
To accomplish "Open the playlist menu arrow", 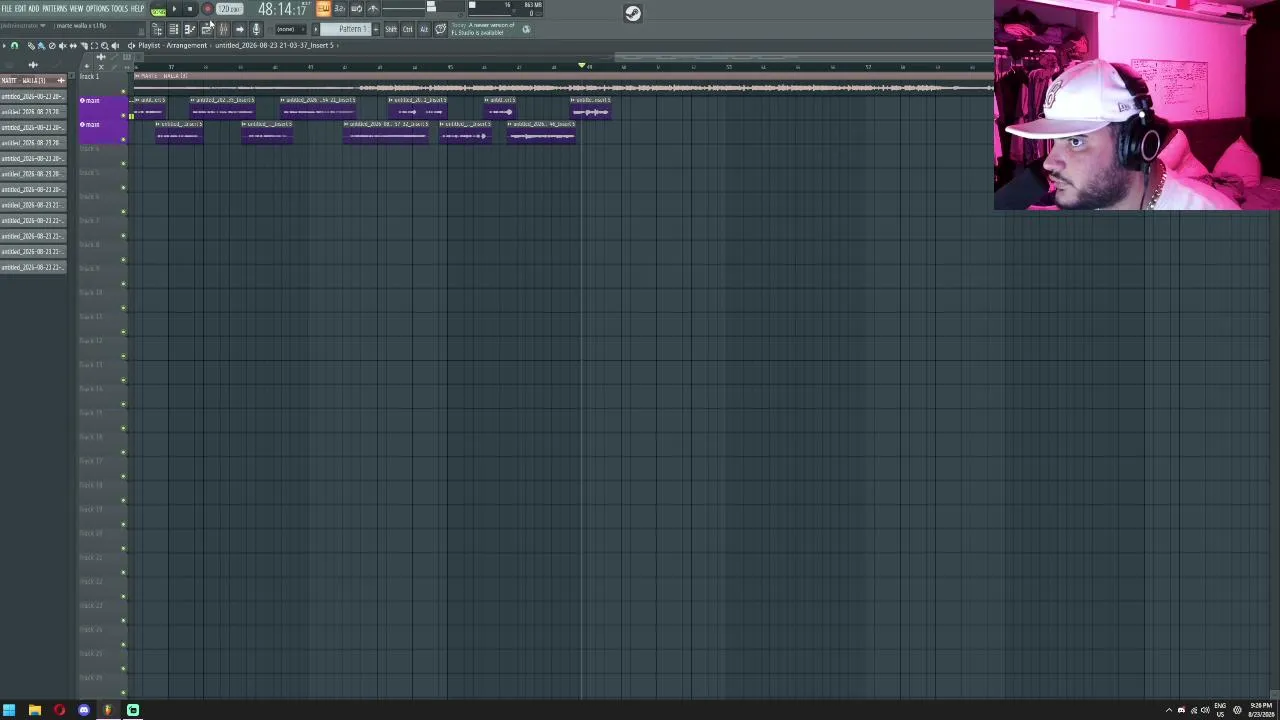I will [4, 46].
